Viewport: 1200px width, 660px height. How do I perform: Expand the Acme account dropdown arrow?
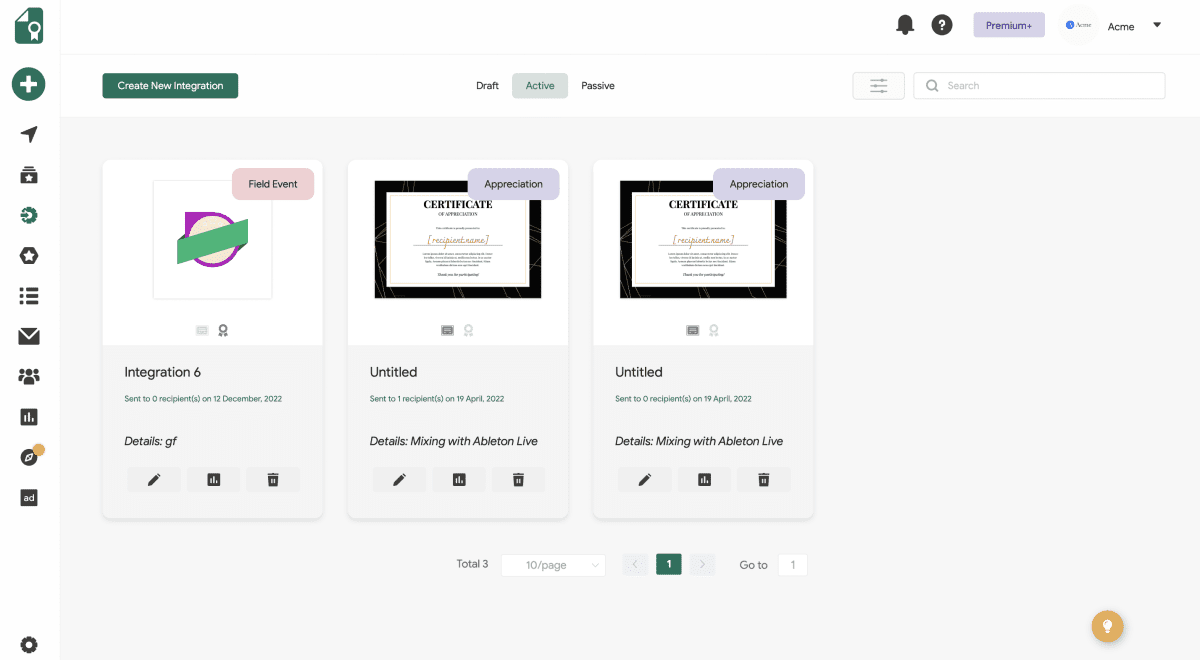pos(1157,26)
